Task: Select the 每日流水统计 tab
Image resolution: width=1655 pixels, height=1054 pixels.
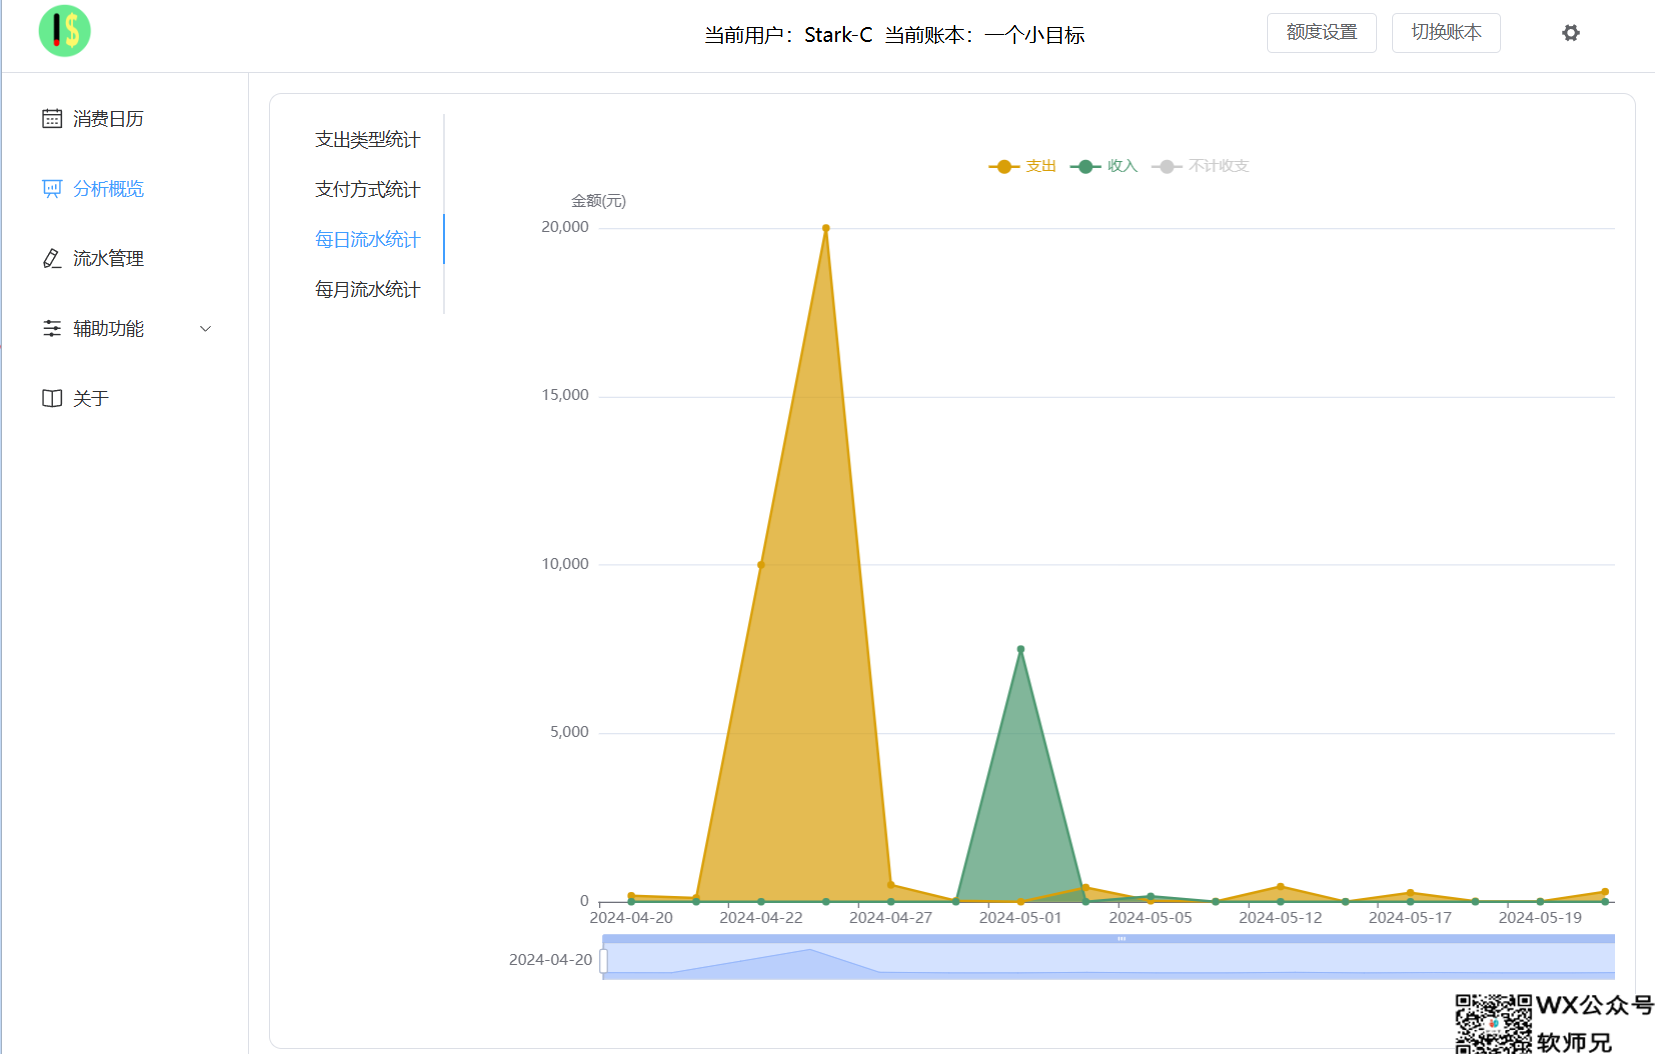Action: point(367,240)
